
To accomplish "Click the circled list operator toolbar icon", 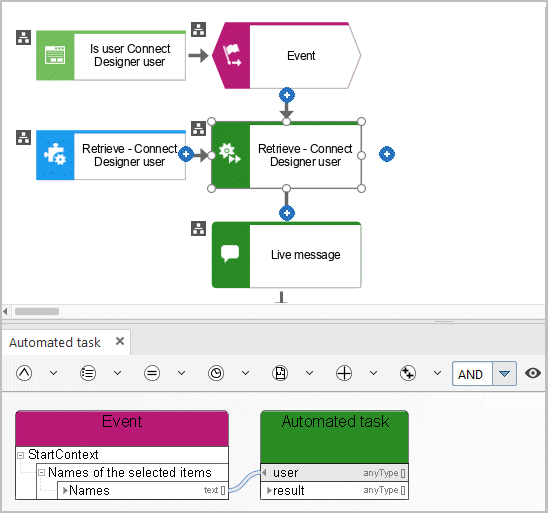I will point(88,373).
